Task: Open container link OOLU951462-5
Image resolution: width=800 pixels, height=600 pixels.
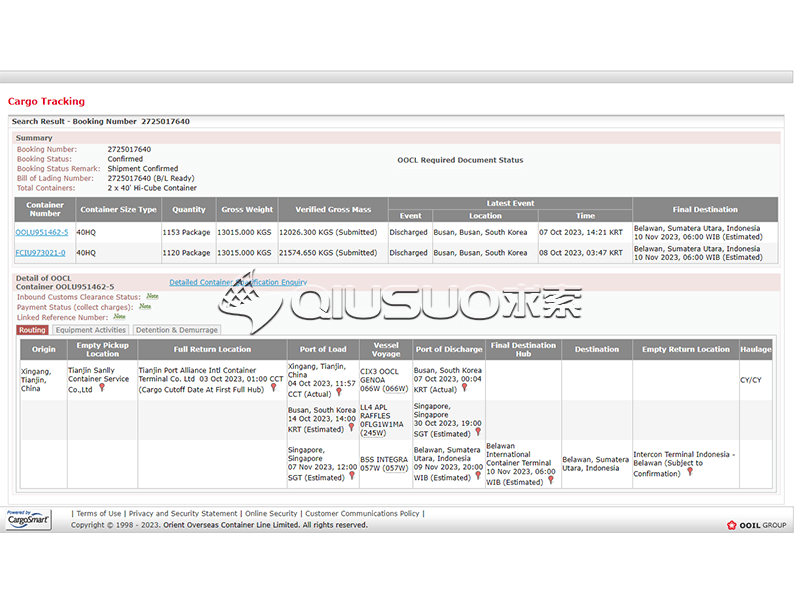Action: [x=41, y=233]
